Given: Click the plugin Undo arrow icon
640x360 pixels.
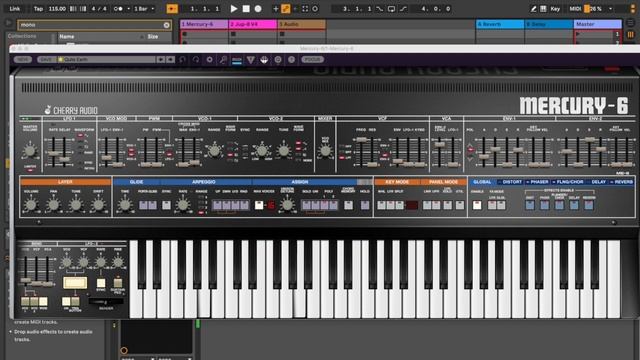Looking at the screenshot, I should tap(182, 60).
